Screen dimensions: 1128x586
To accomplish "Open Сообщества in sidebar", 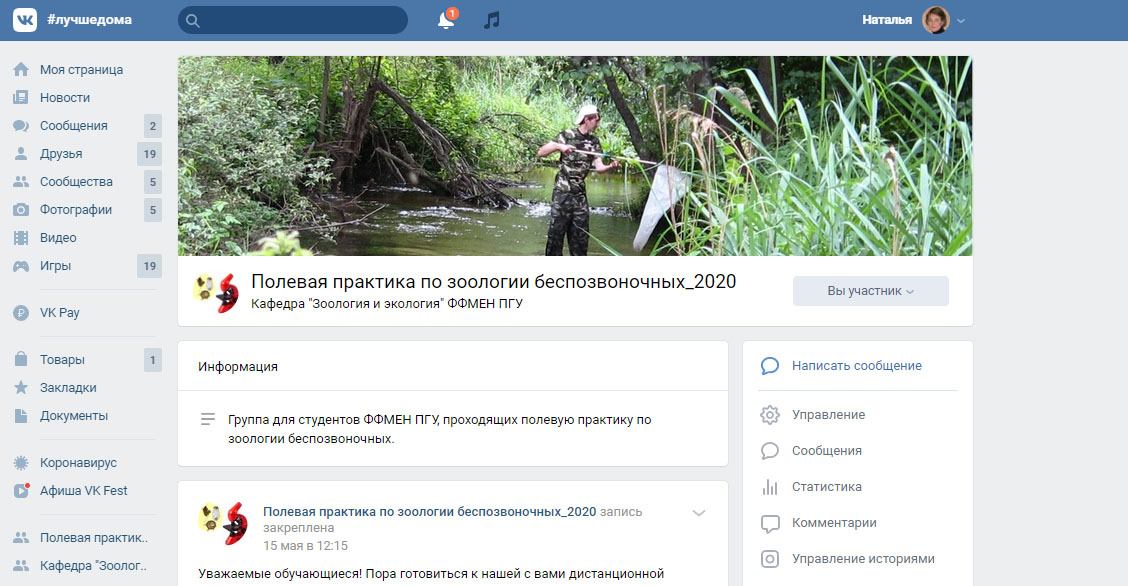I will [76, 182].
